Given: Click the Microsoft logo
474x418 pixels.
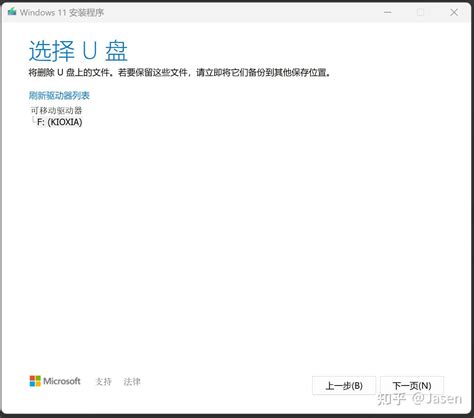Looking at the screenshot, I should (x=55, y=381).
